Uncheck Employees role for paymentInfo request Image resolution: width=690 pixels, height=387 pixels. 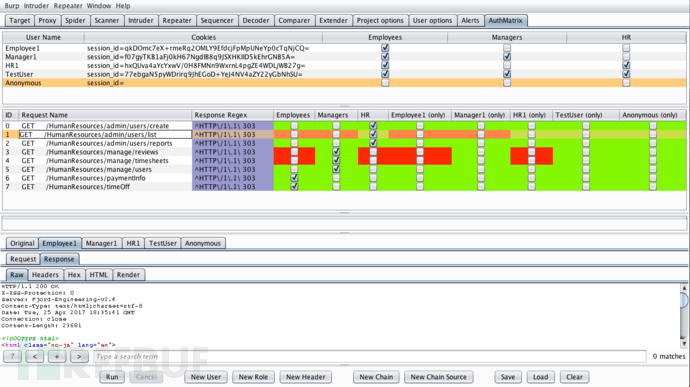pyautogui.click(x=294, y=178)
